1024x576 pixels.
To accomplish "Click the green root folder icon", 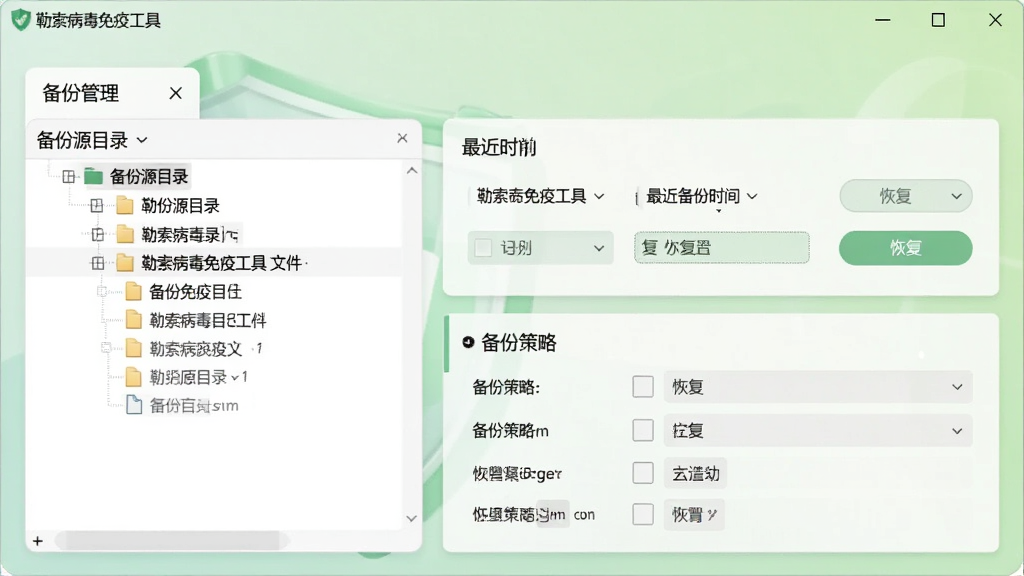I will coord(93,176).
